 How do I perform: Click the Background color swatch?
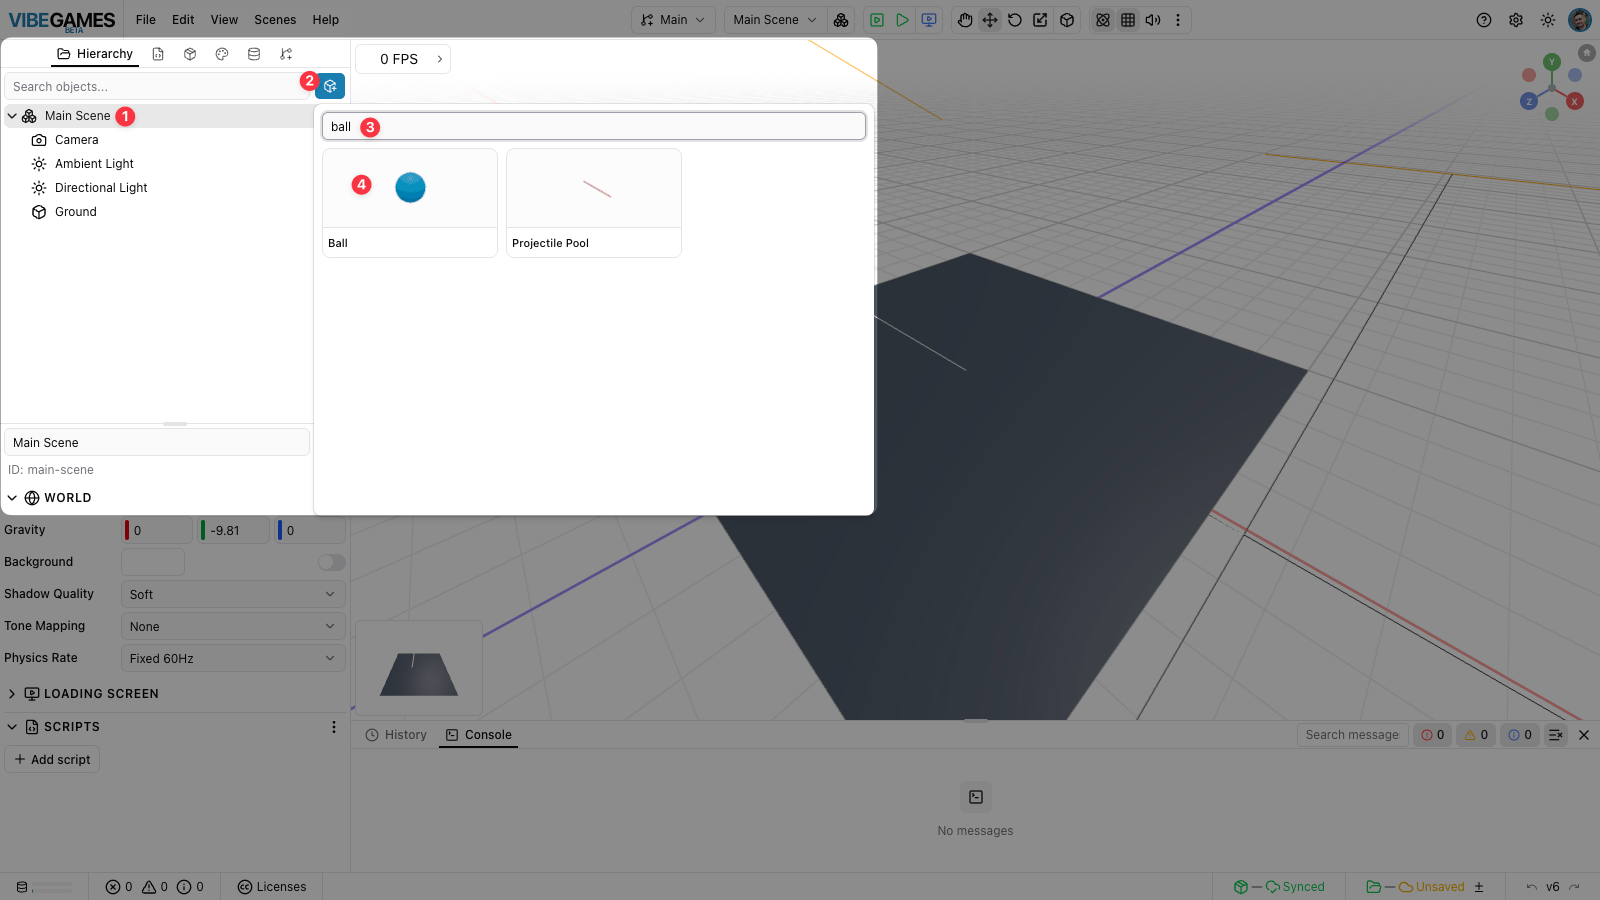[x=153, y=562]
